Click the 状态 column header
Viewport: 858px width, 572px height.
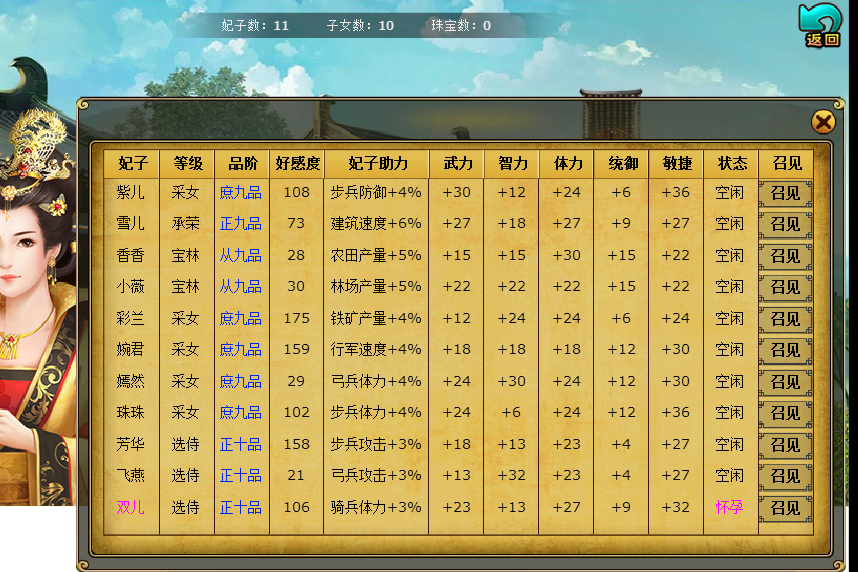[732, 163]
